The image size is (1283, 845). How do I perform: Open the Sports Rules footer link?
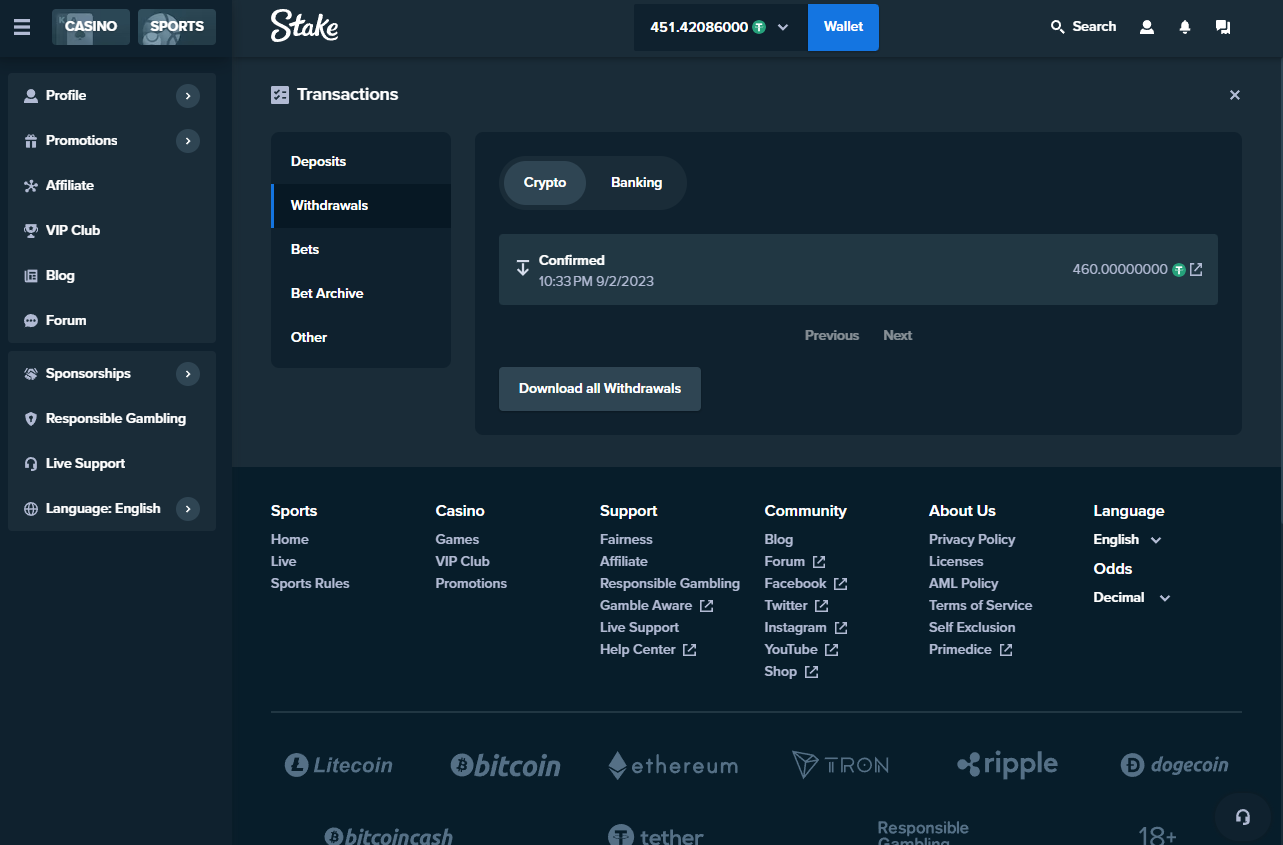(x=310, y=584)
